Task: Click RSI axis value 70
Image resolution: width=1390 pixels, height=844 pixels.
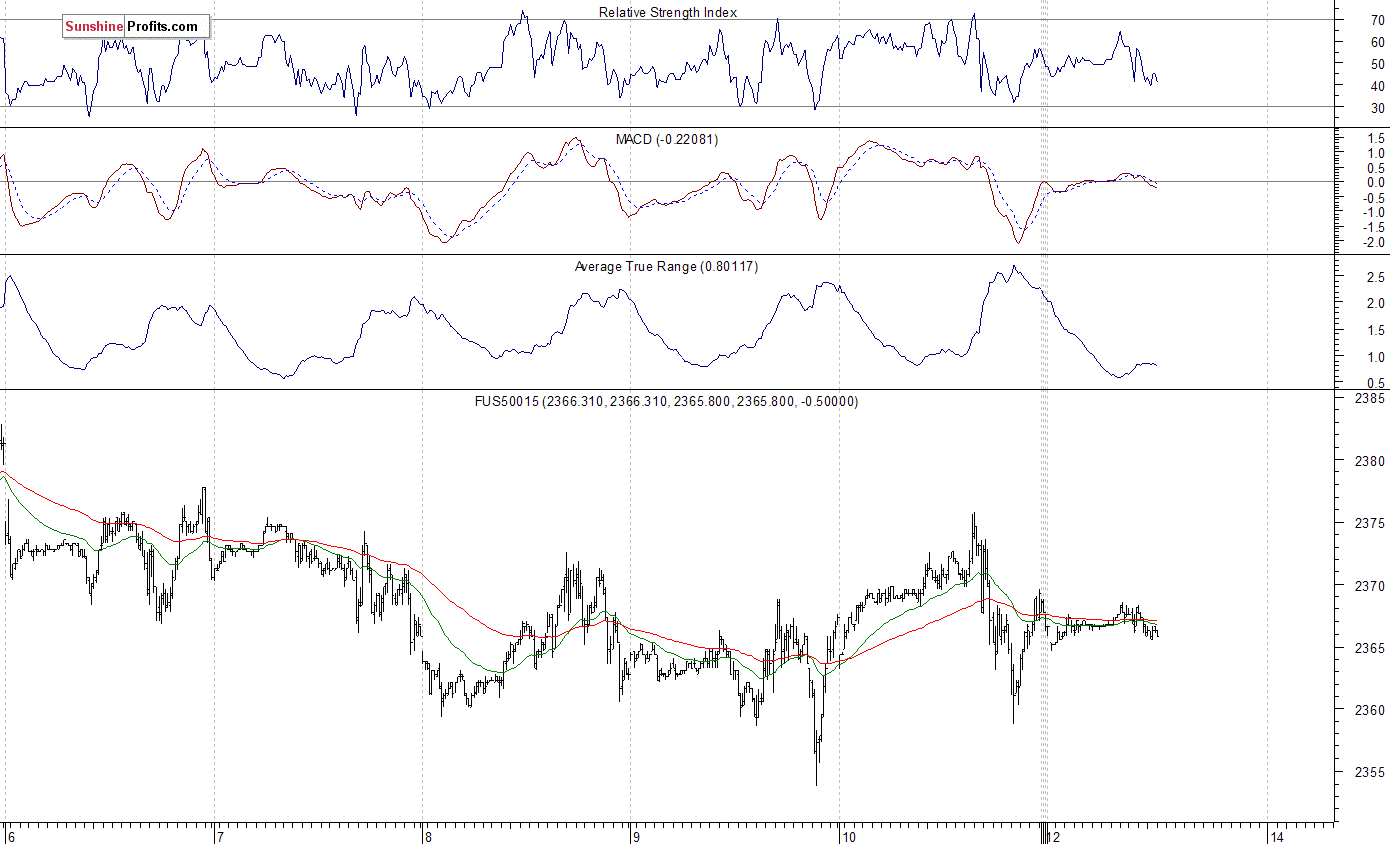Action: (x=1377, y=20)
